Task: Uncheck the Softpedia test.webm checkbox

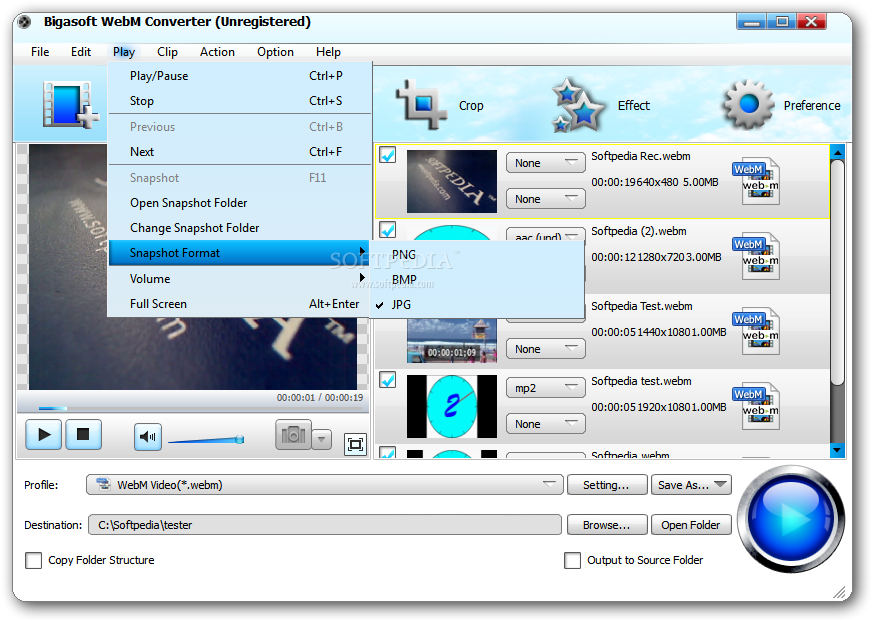Action: tap(388, 379)
